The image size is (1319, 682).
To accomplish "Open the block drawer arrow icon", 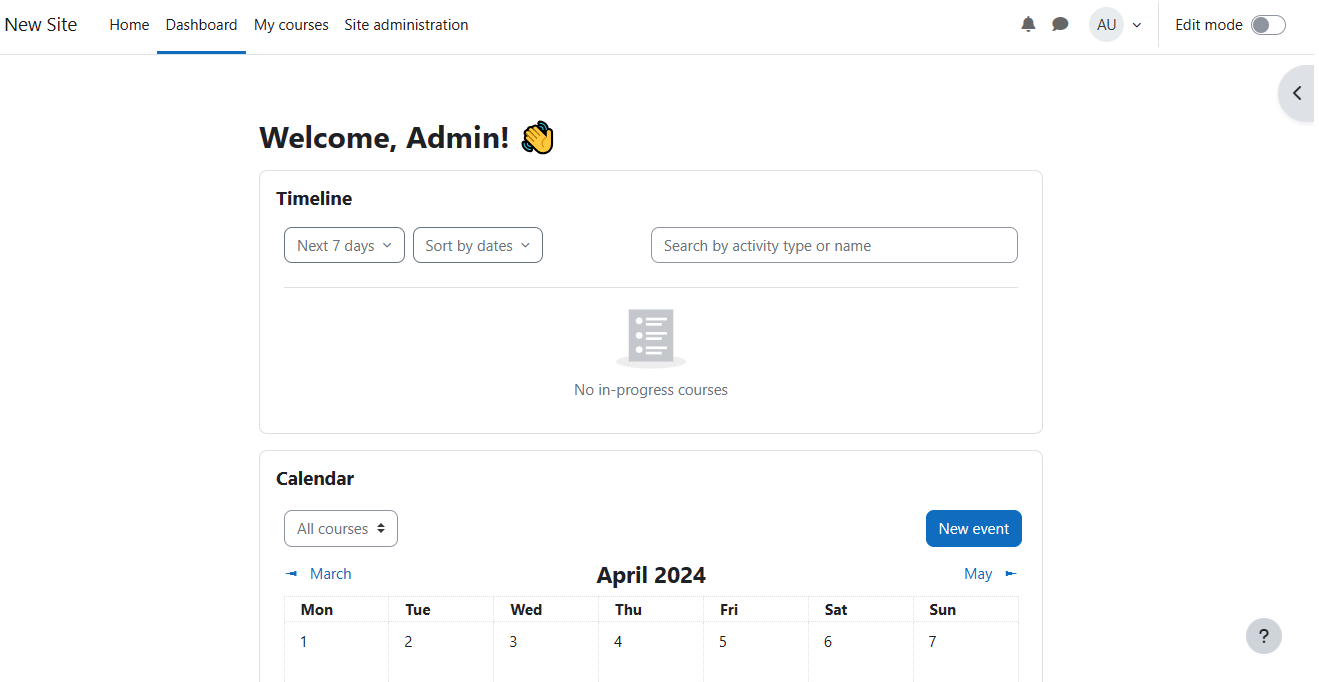I will [1297, 93].
